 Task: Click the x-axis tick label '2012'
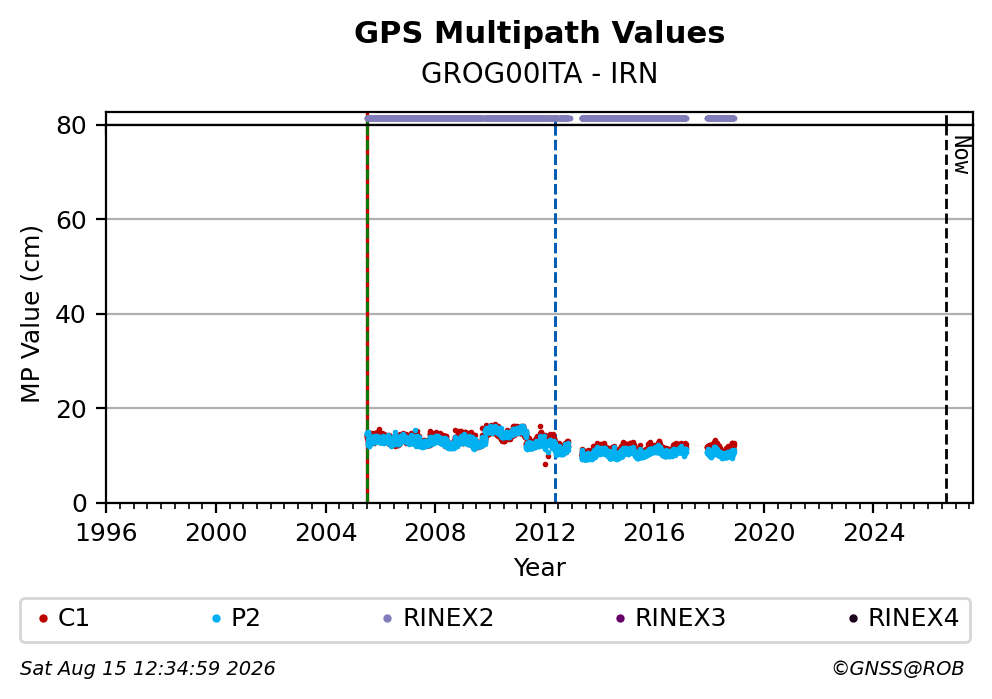point(545,533)
